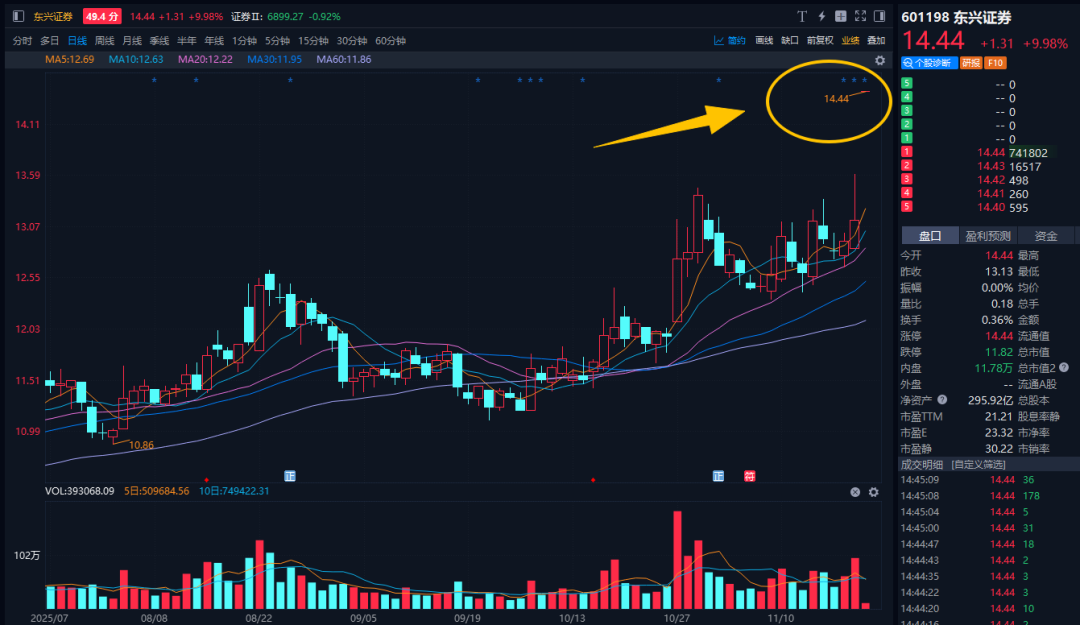Click the red event marker near 11/03
The width and height of the screenshot is (1080, 625).
(x=749, y=476)
